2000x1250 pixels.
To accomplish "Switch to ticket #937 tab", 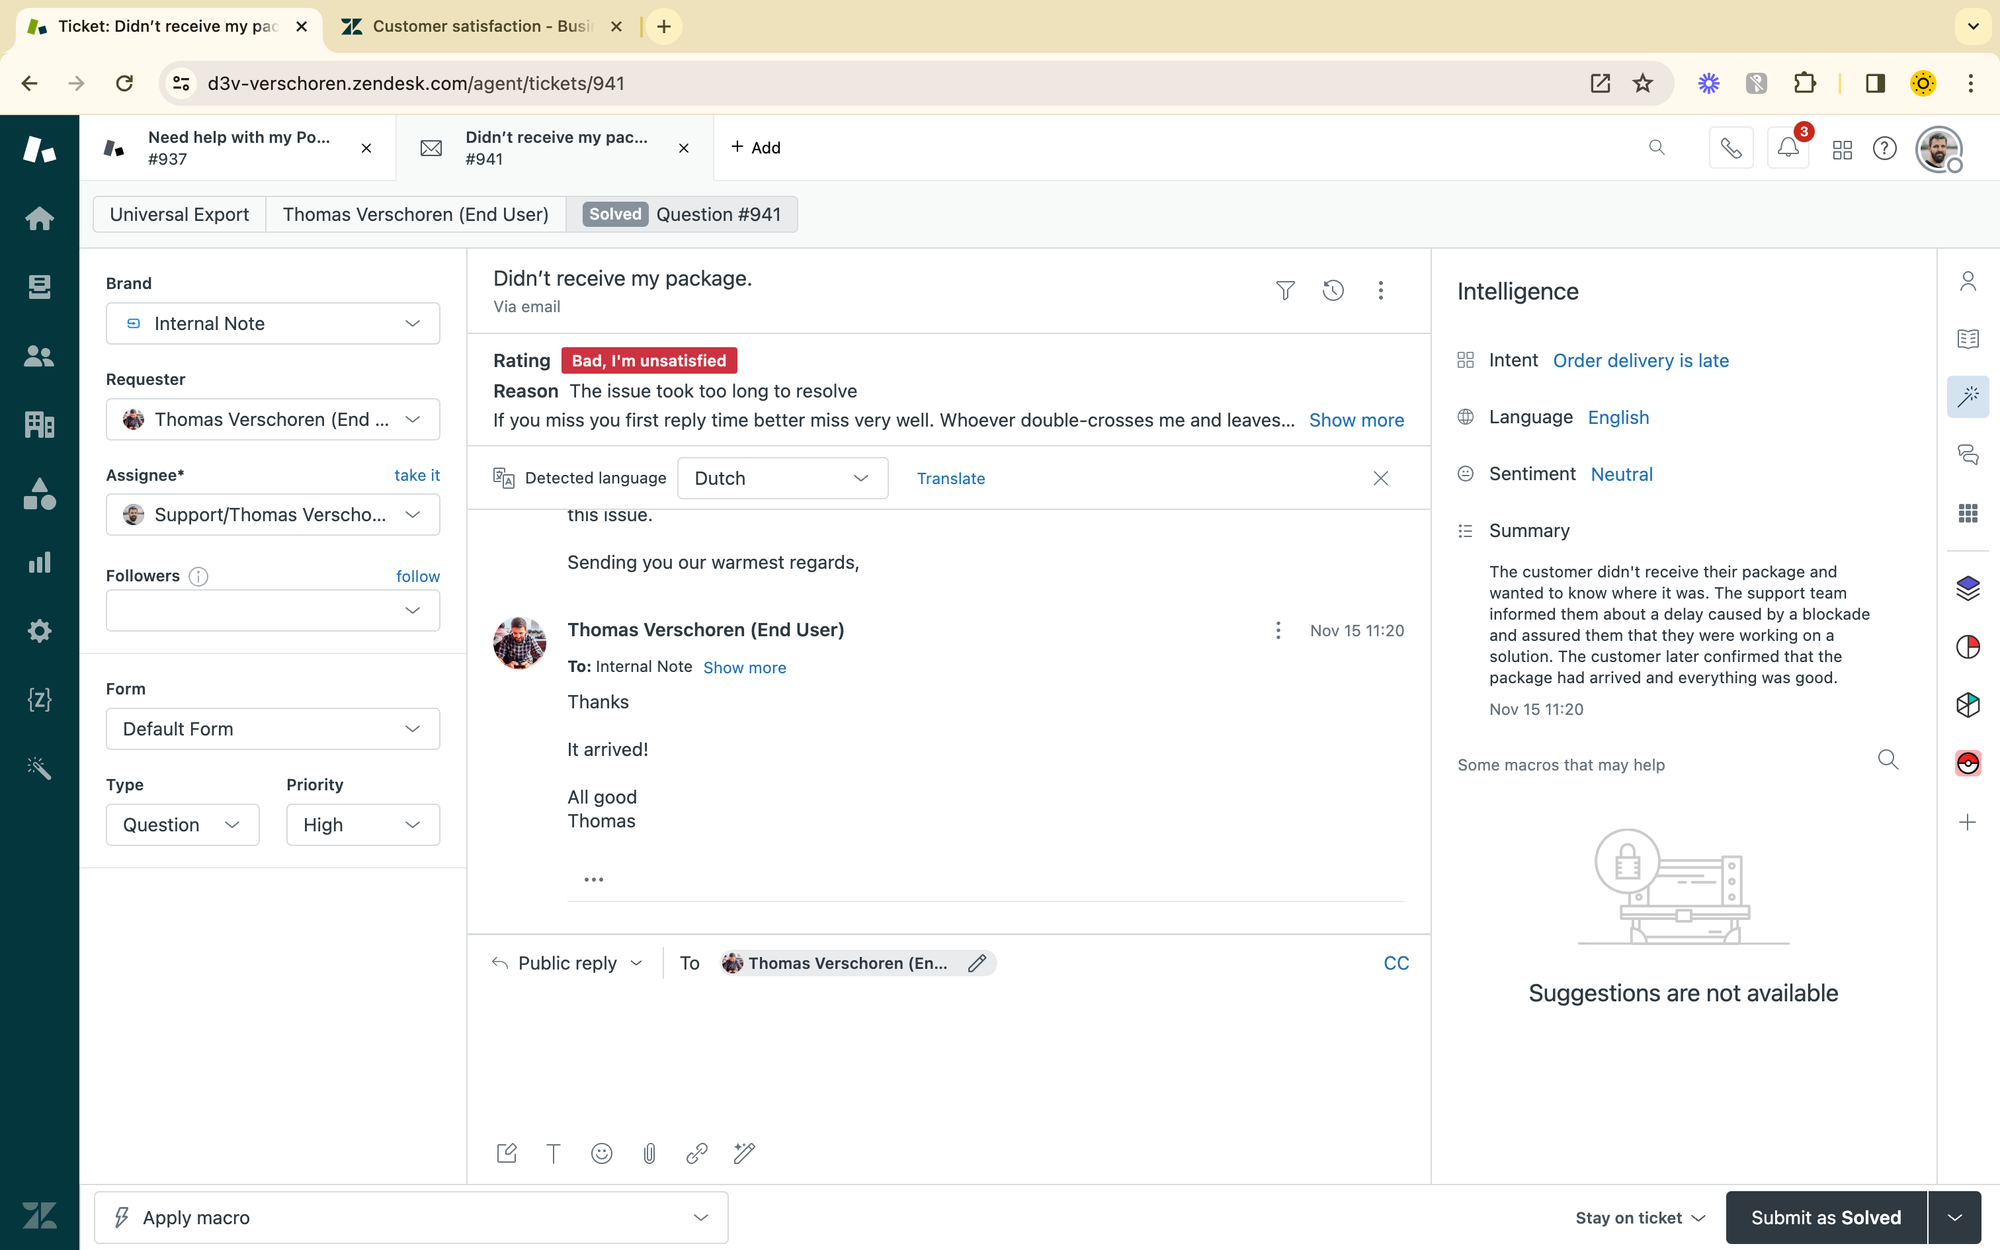I will (x=238, y=148).
